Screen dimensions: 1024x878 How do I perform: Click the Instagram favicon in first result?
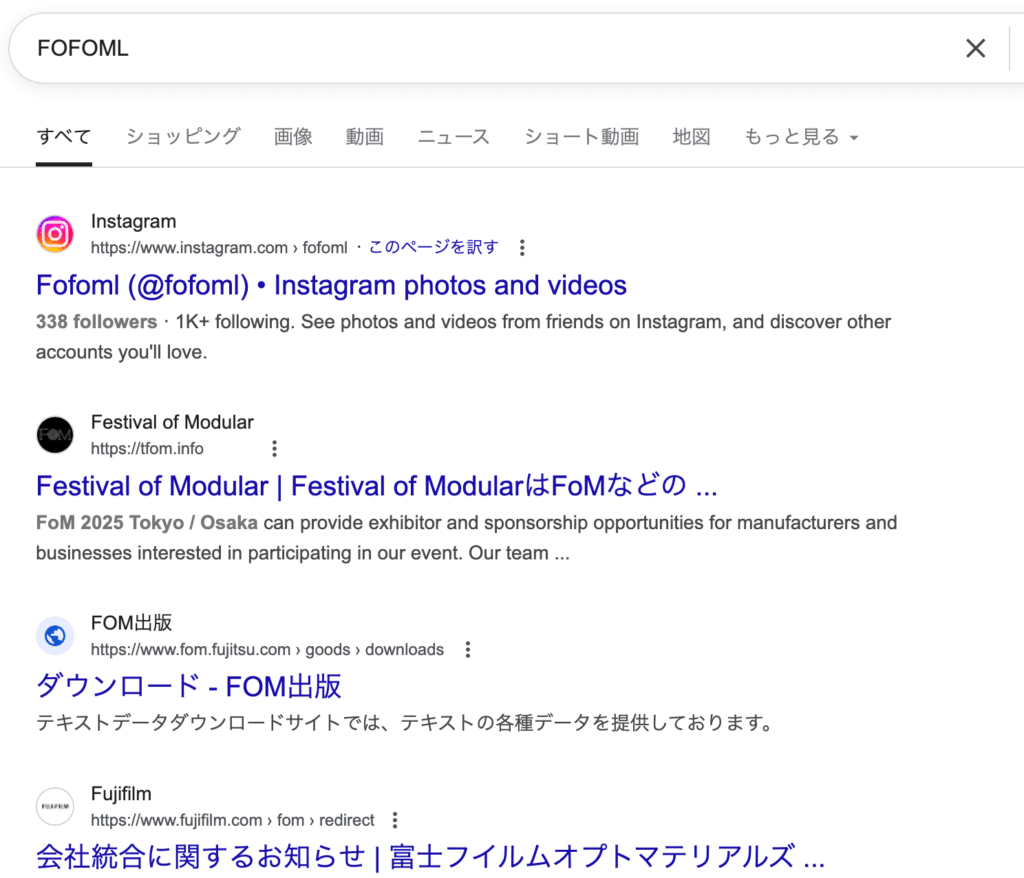(55, 234)
